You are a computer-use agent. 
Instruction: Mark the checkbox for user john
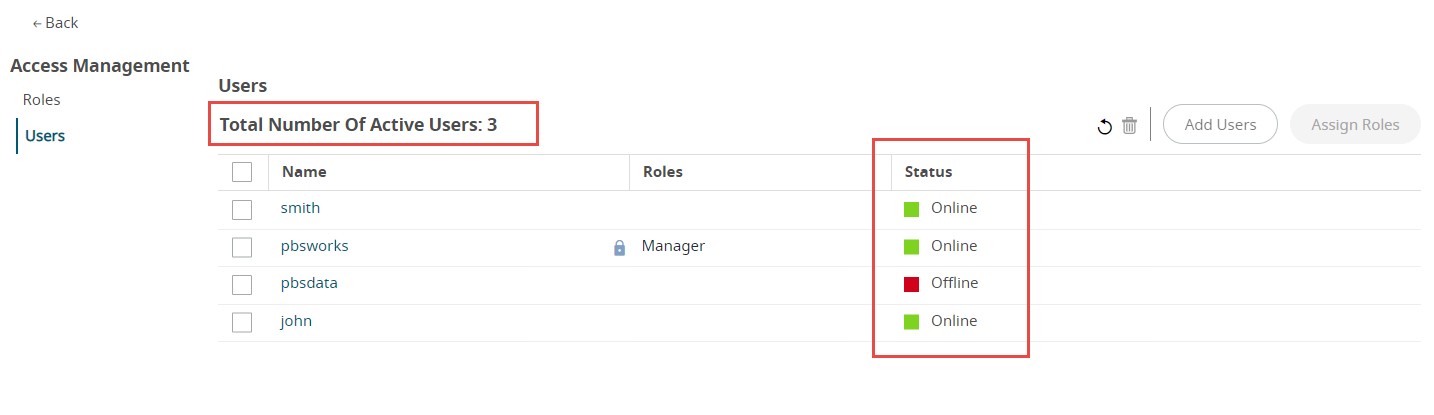242,322
